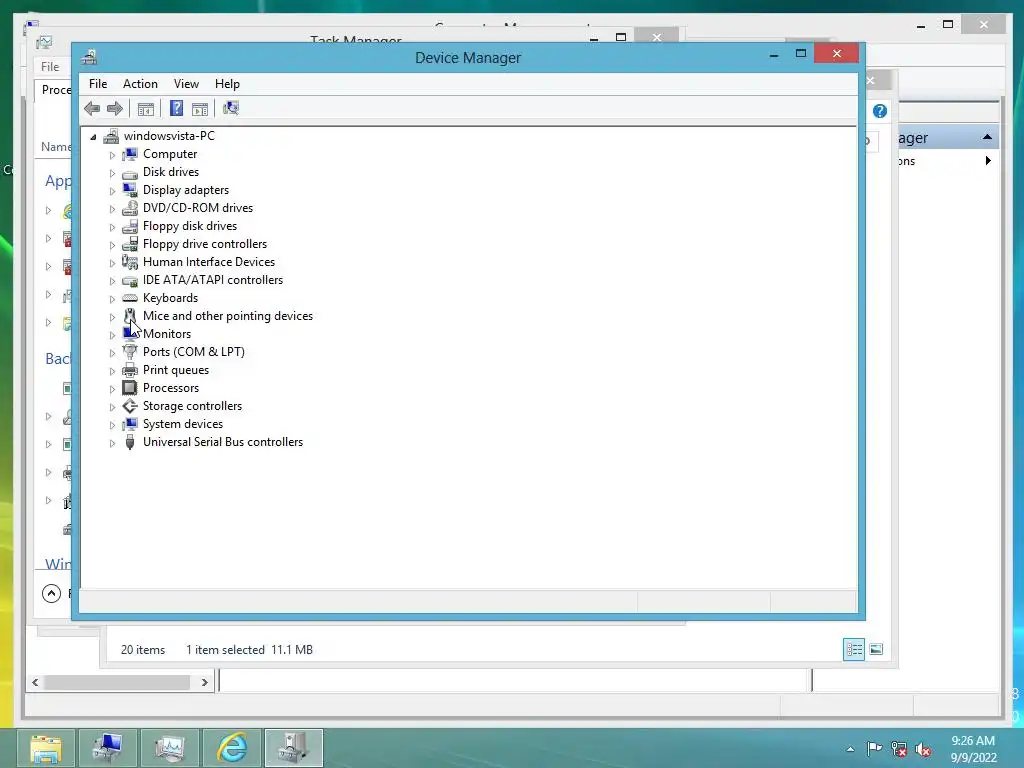Screen dimensions: 1024x768
Task: Select the Universal Serial Bus controllers icon
Action: click(130, 442)
